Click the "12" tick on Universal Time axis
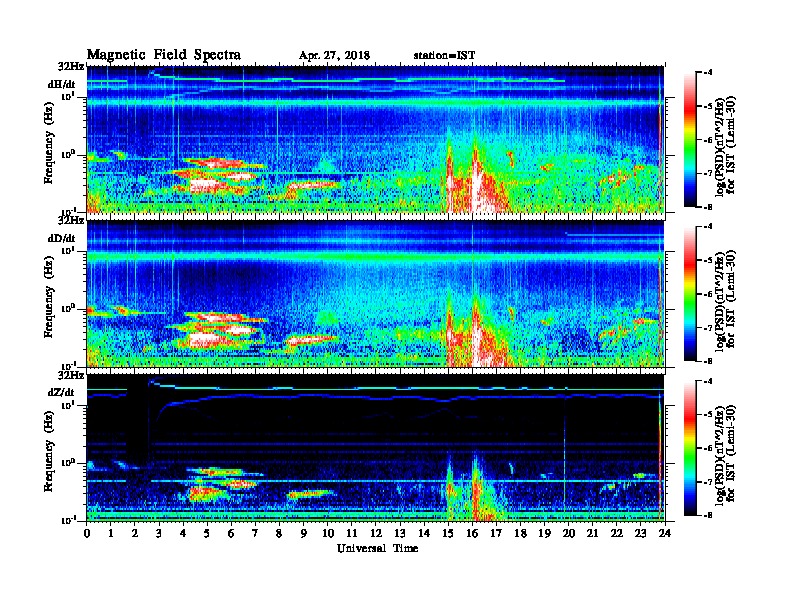Image resolution: width=792 pixels, height=612 pixels. coord(376,533)
